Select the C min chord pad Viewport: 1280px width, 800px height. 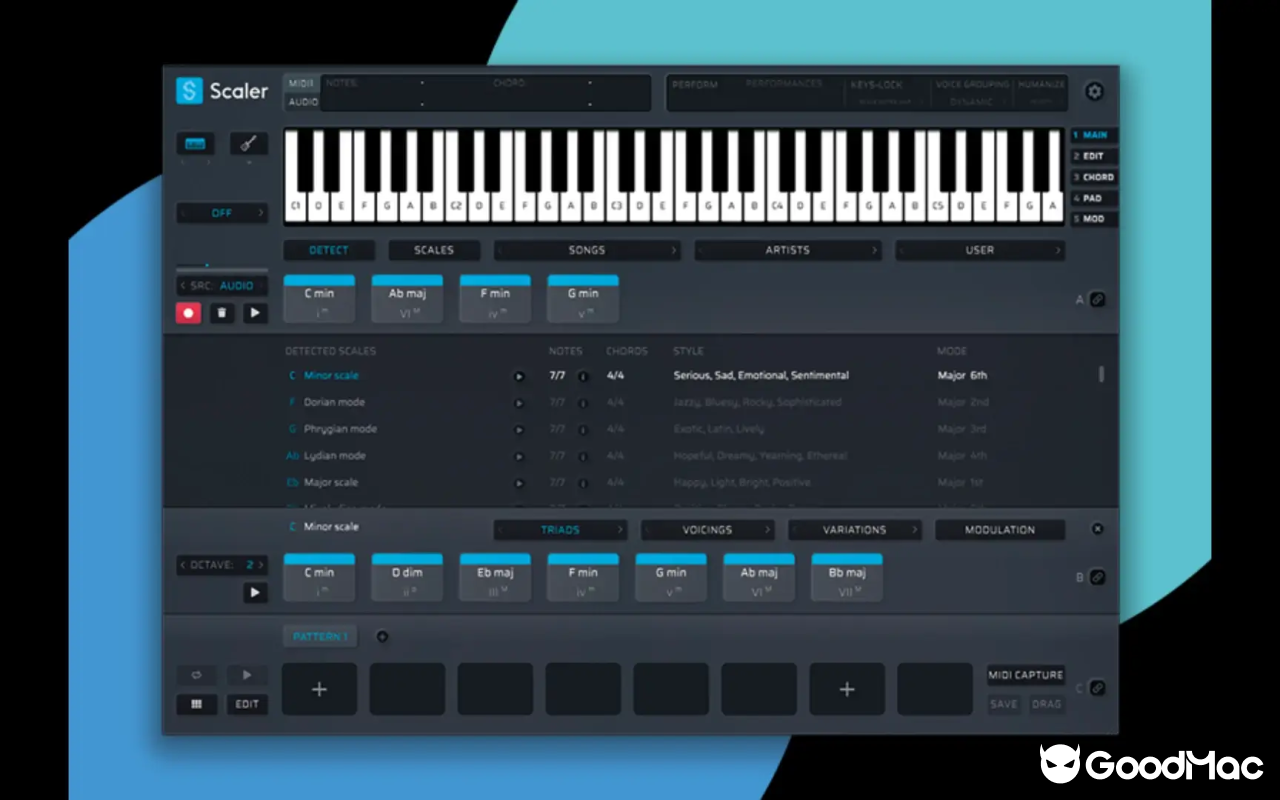(x=319, y=298)
